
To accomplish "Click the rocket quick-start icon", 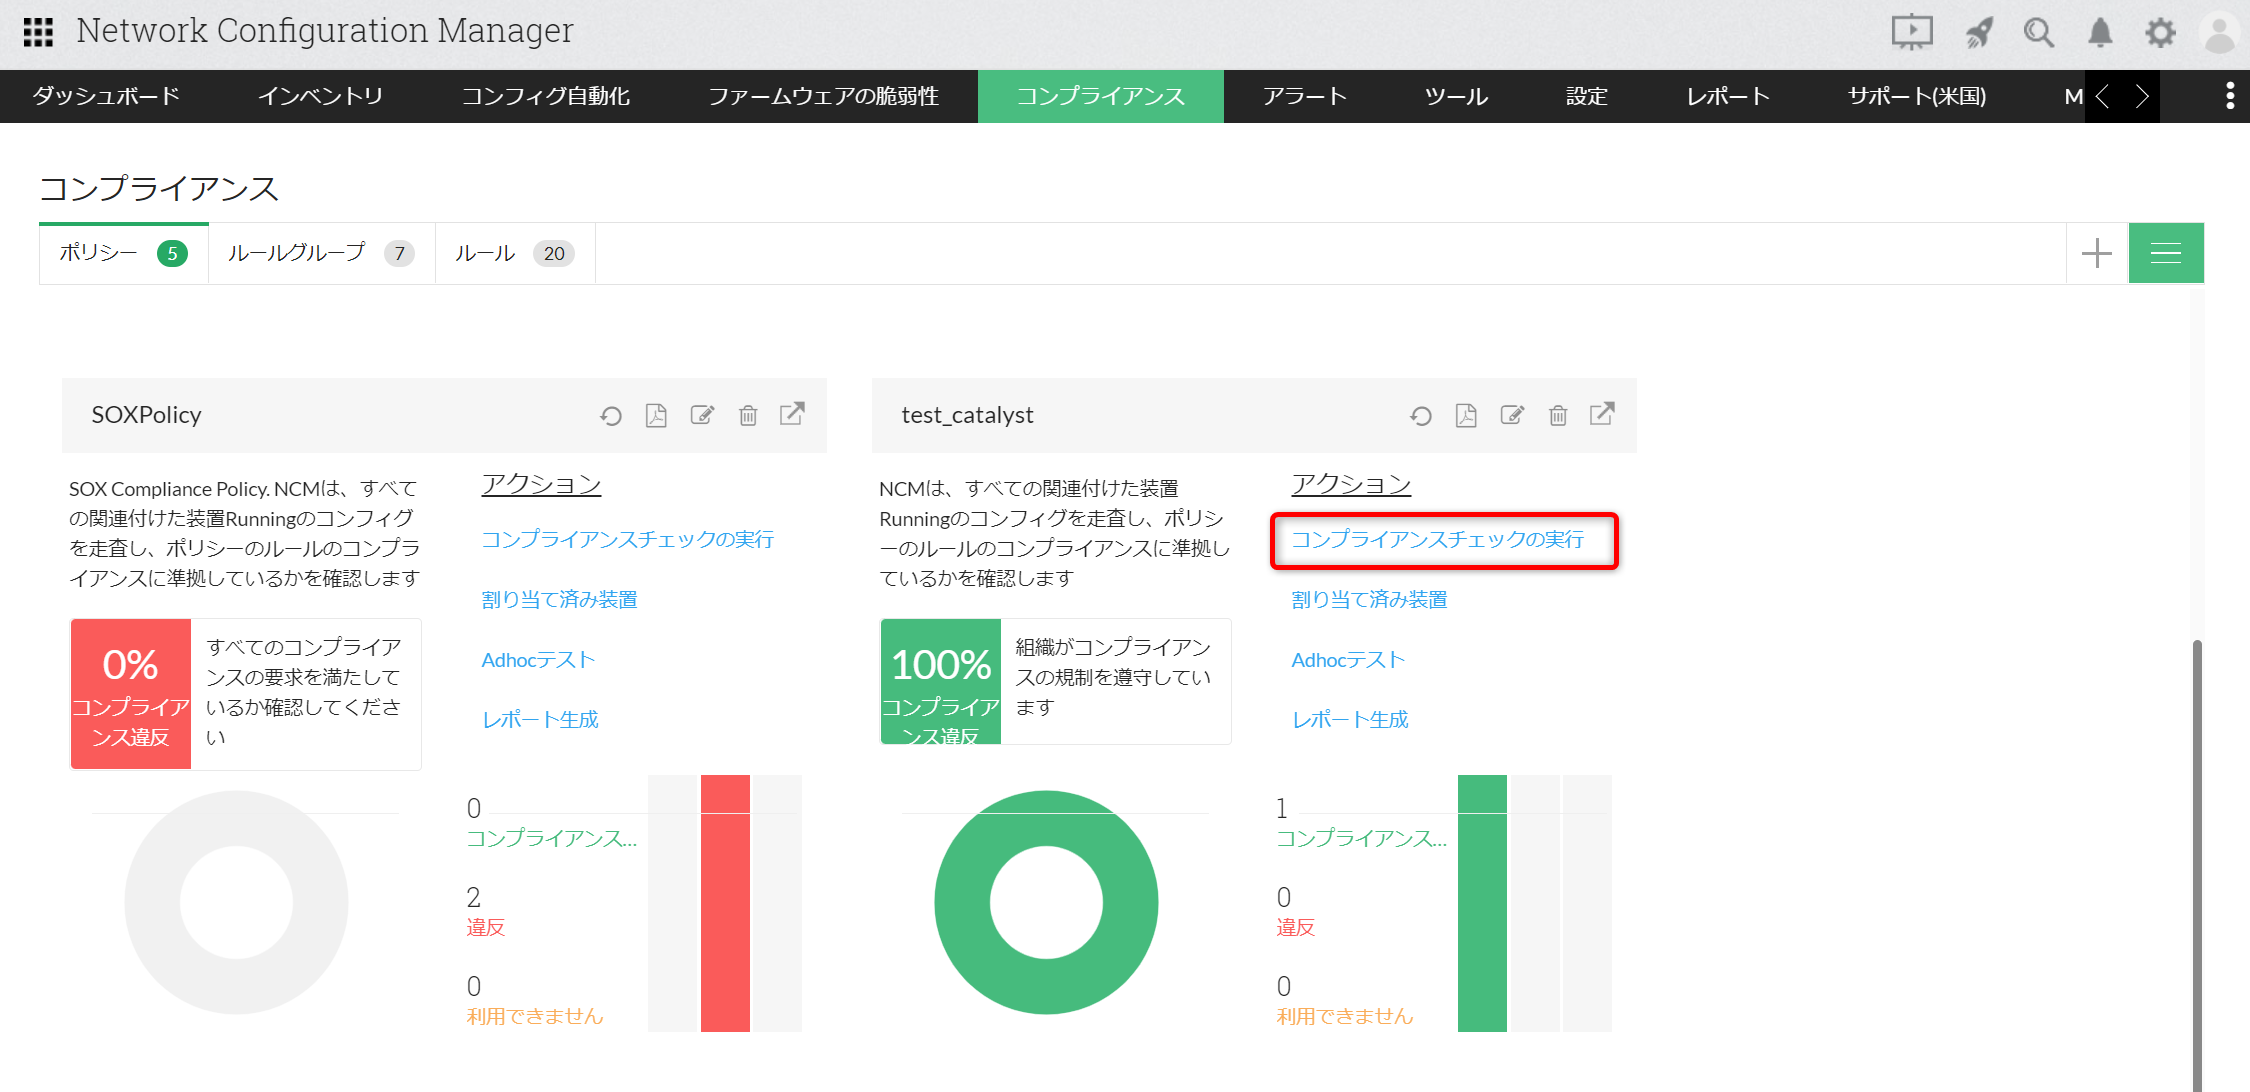I will [1978, 33].
